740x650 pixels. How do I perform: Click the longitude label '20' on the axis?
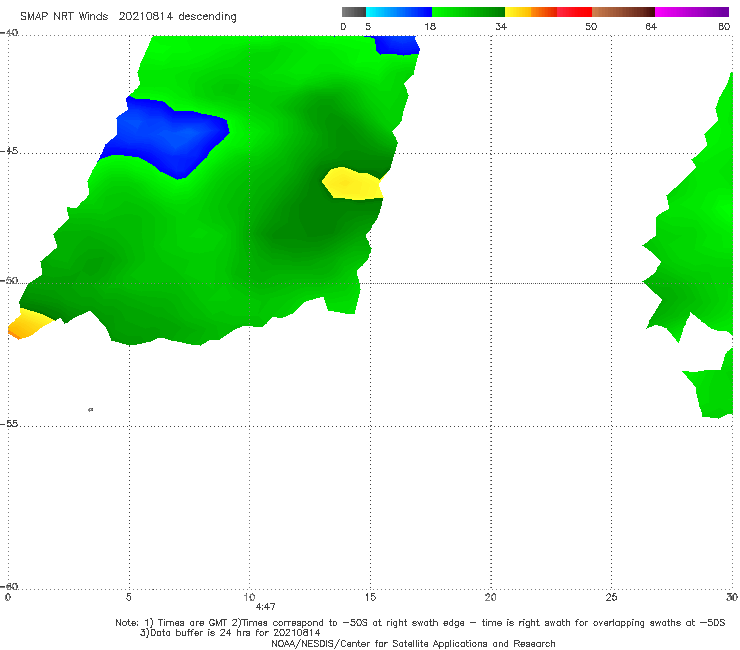pos(490,598)
